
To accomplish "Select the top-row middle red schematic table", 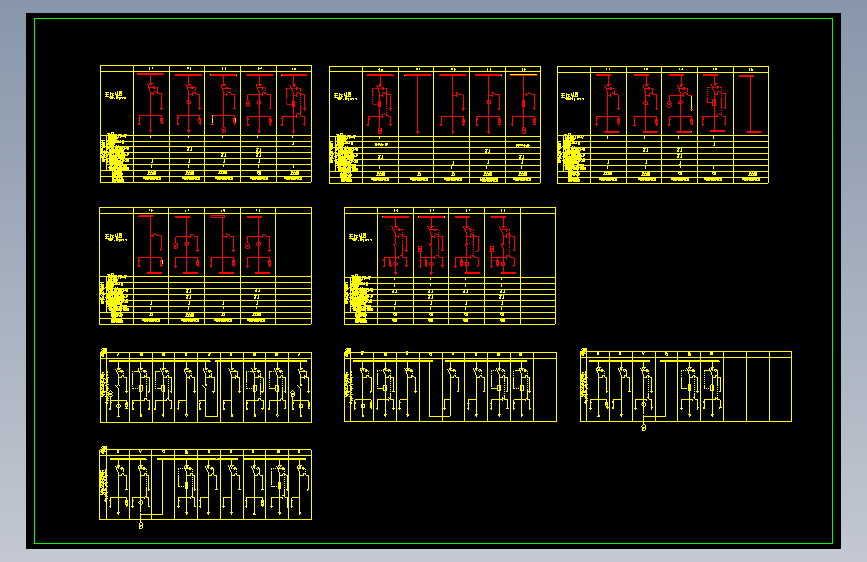I will [x=435, y=124].
